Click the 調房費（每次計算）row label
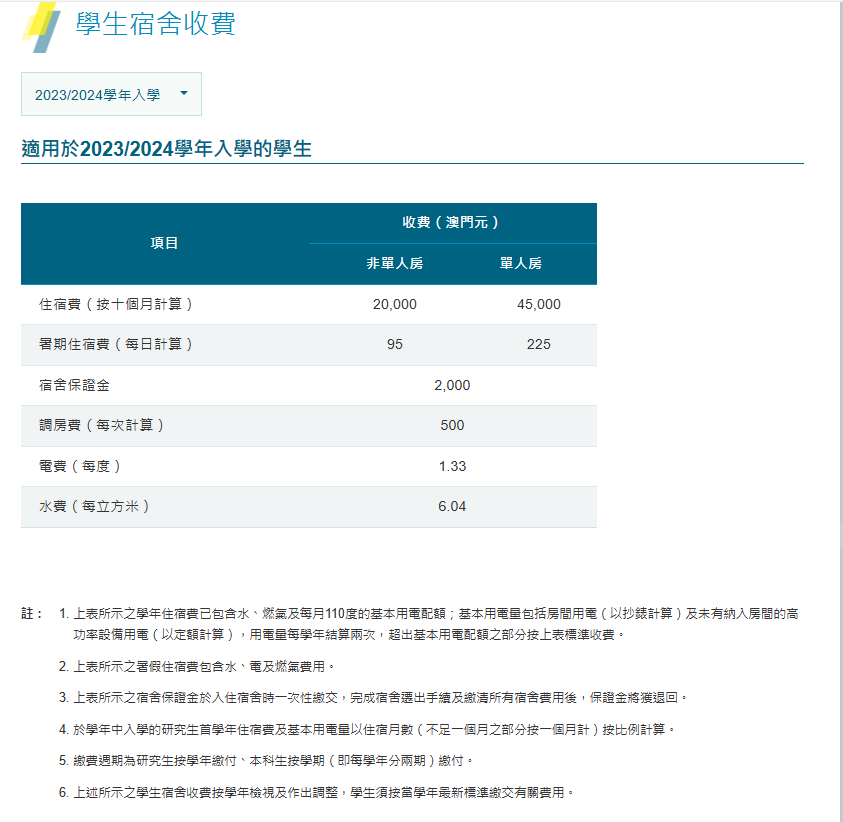Viewport: 843px width, 822px height. pos(102,425)
